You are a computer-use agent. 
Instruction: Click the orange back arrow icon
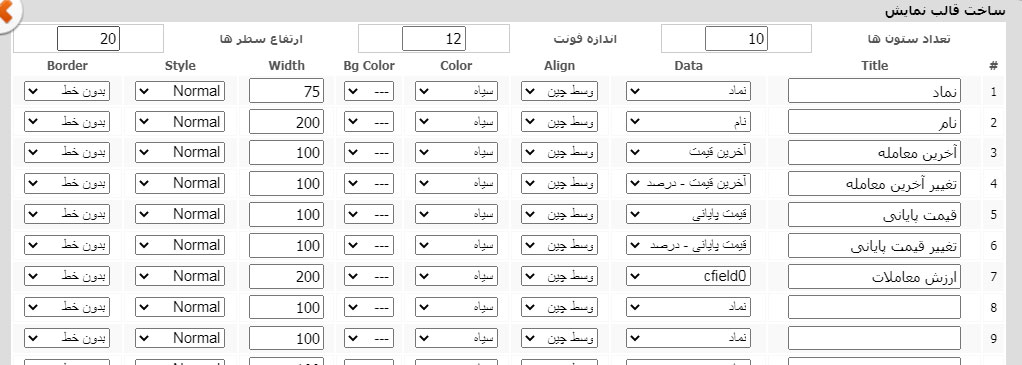(7, 13)
